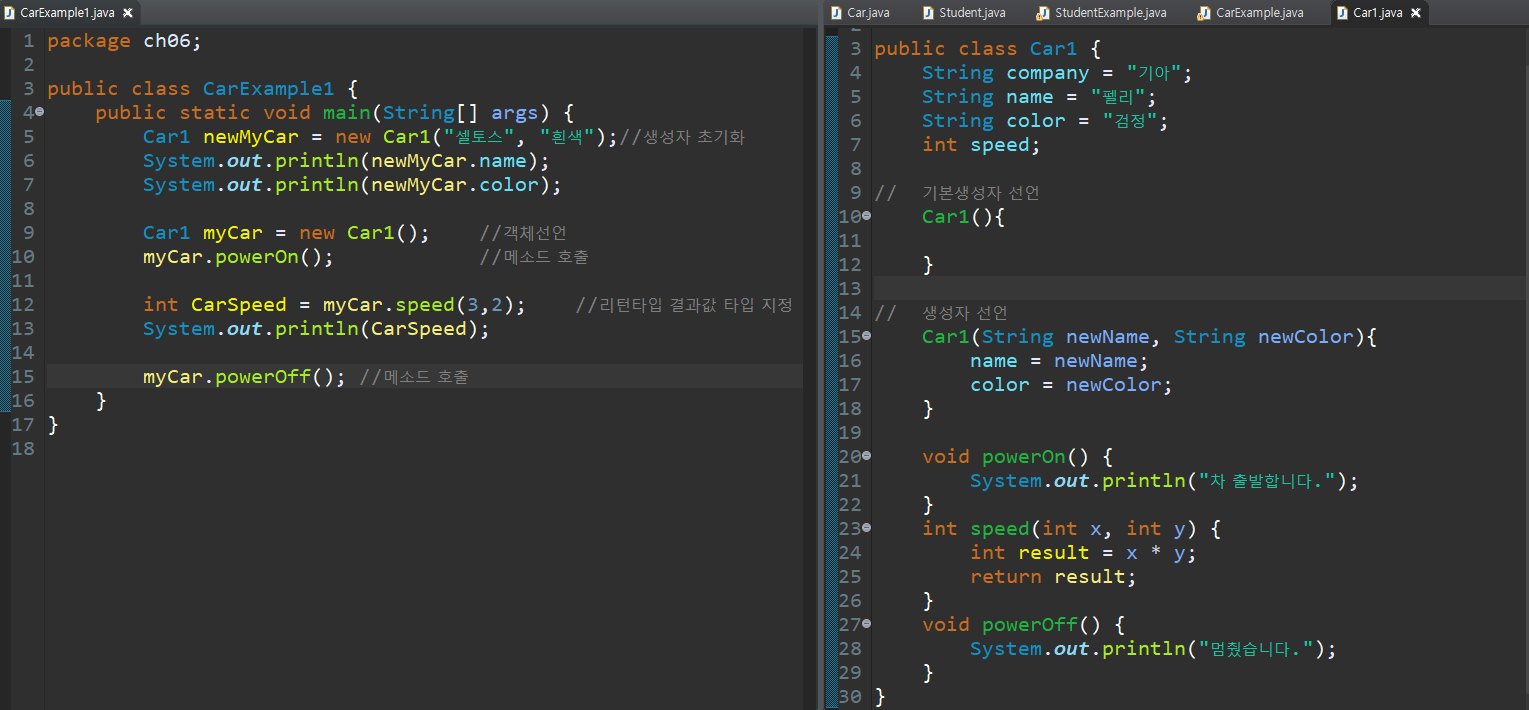This screenshot has width=1529, height=710.
Task: Close the CarExample1.java tab
Action: [x=127, y=13]
